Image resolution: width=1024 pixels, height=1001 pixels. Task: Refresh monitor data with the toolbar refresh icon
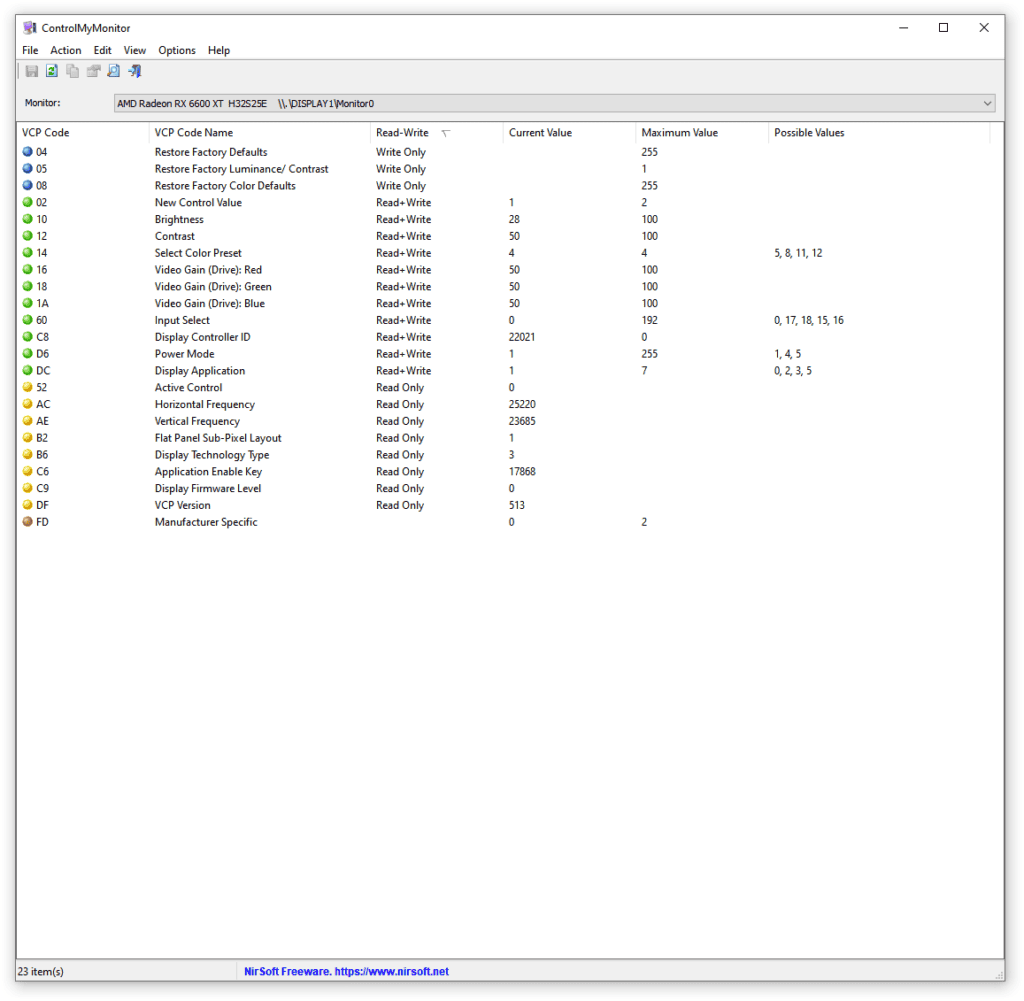tap(51, 71)
